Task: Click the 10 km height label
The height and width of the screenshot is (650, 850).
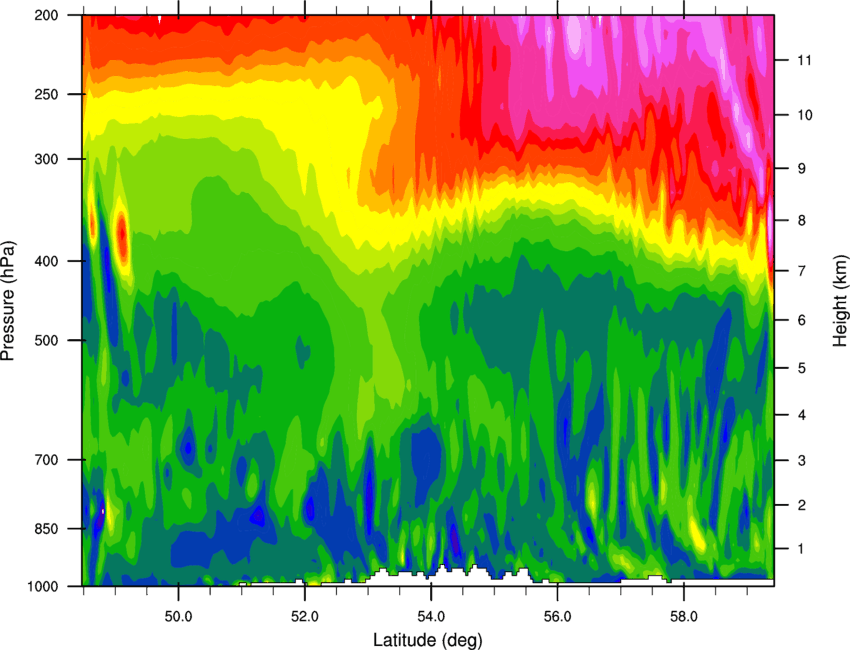Action: click(805, 115)
